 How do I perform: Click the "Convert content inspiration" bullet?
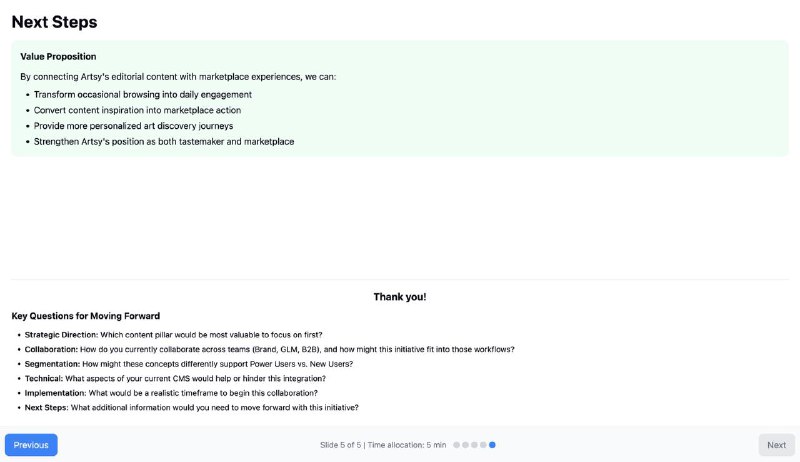(137, 110)
